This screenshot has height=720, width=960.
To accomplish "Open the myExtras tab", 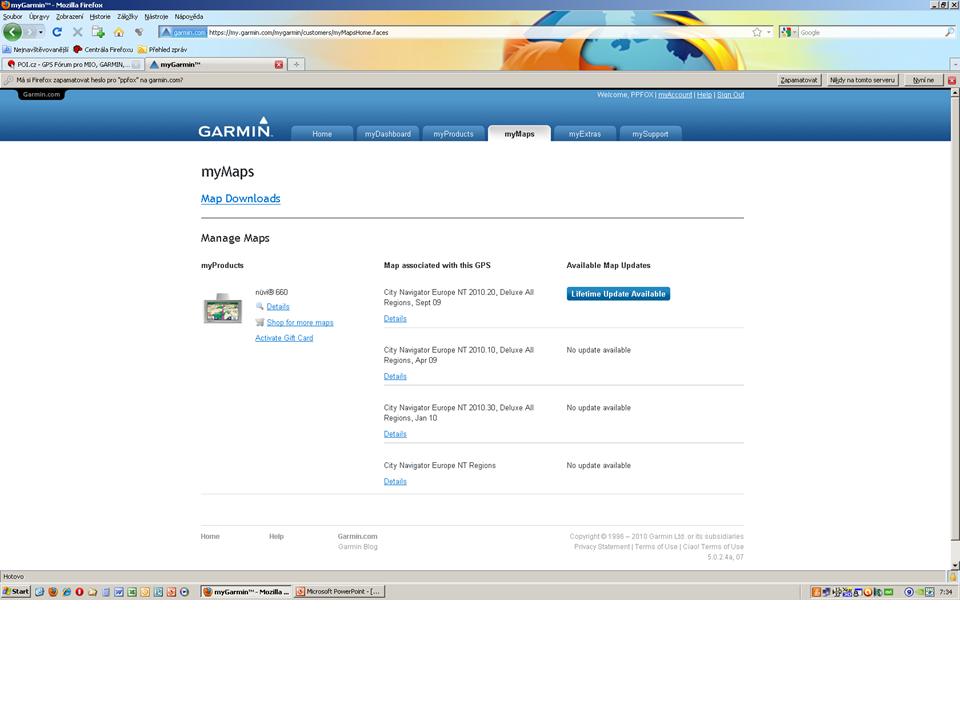I will click(584, 134).
